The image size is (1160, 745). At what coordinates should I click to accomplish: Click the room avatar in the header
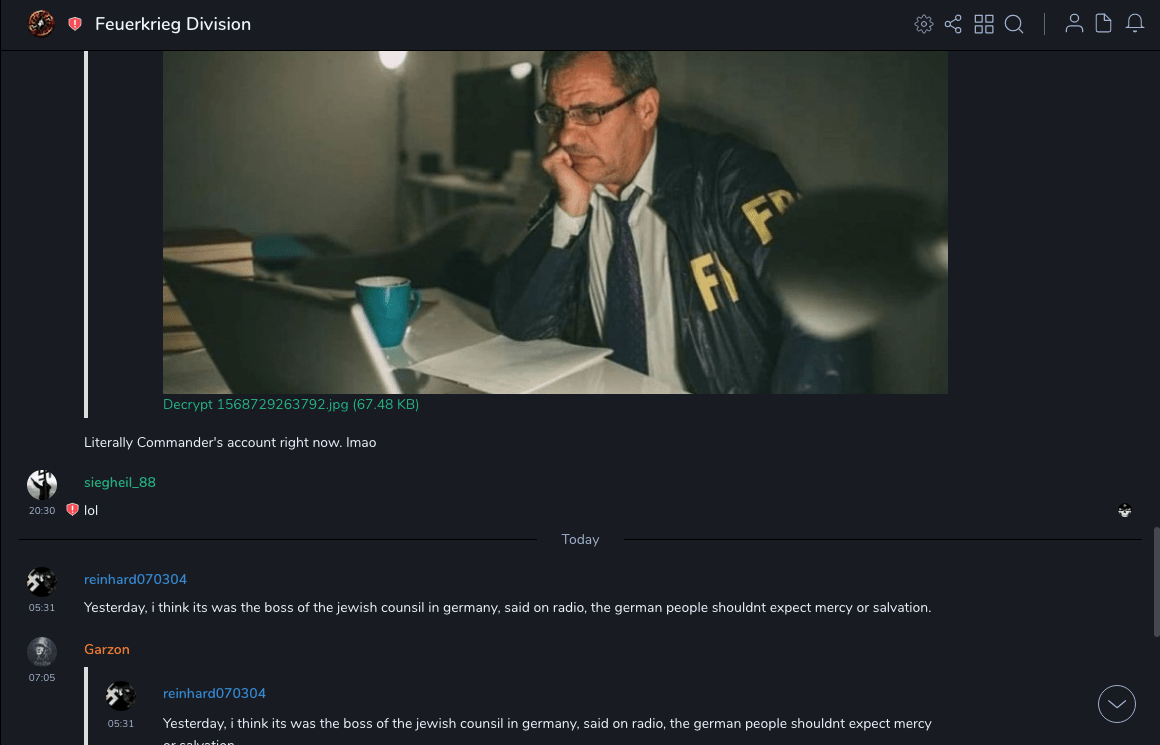click(x=41, y=24)
